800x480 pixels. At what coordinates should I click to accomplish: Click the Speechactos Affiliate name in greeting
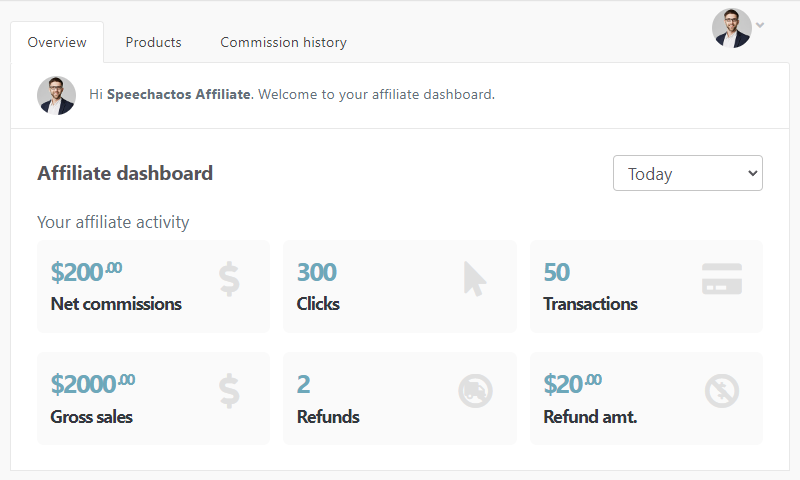coord(179,94)
